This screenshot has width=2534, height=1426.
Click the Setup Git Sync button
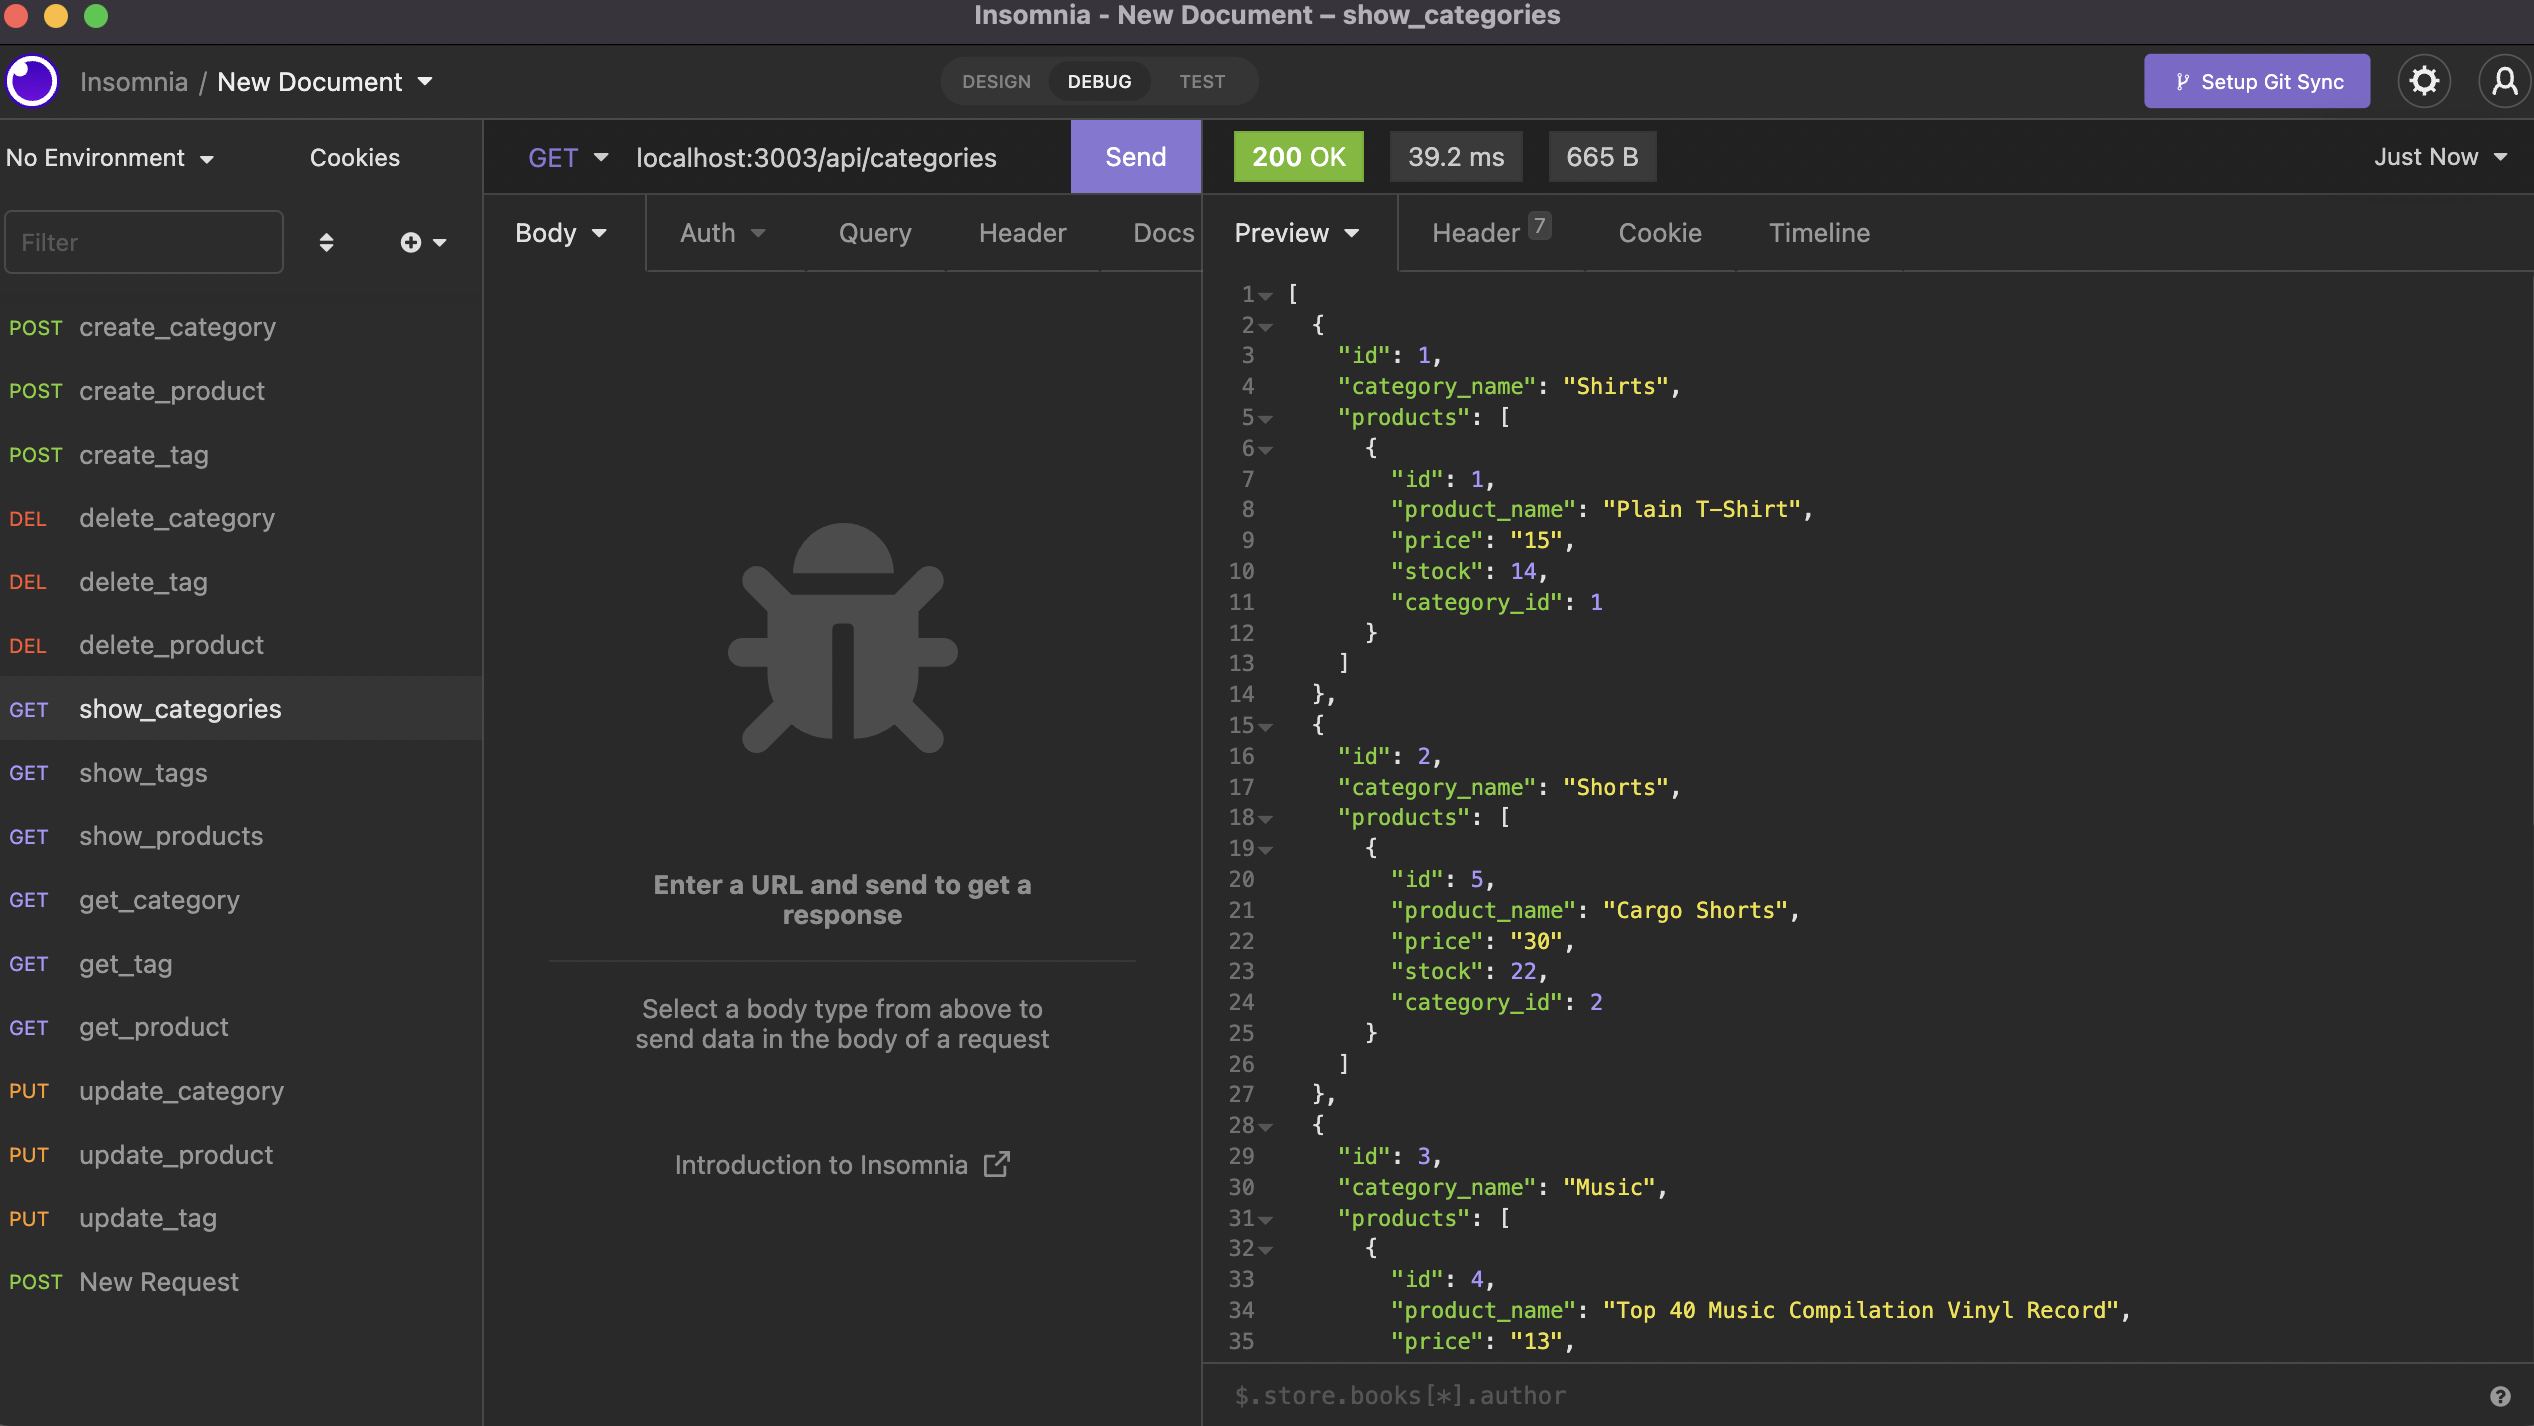2257,81
